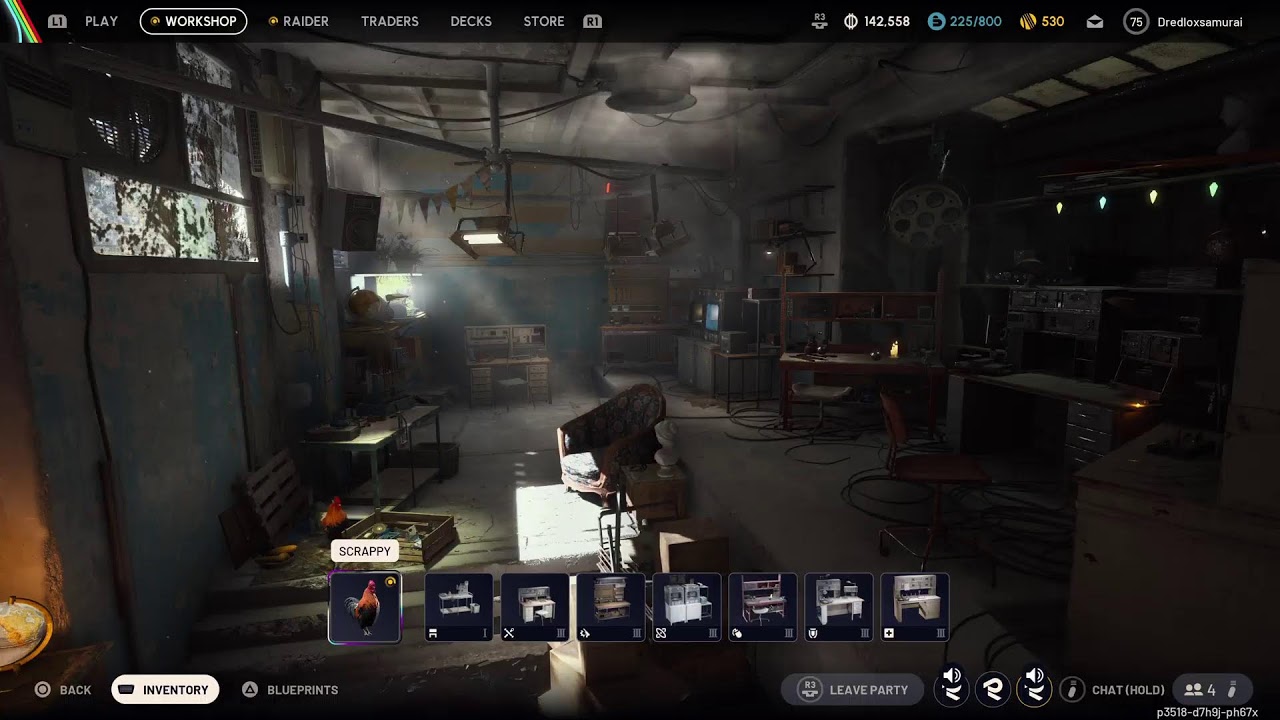Open the level I workbench station
This screenshot has height=720, width=1280.
(459, 607)
